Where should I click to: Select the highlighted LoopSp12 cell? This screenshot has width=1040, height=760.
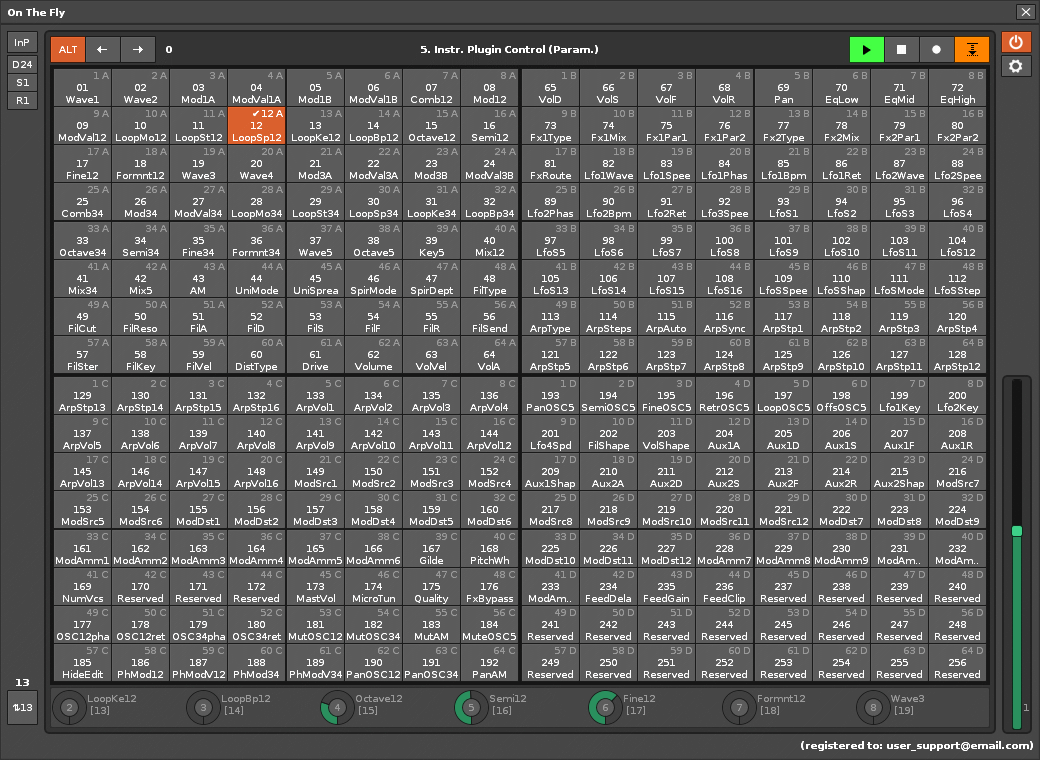click(256, 126)
